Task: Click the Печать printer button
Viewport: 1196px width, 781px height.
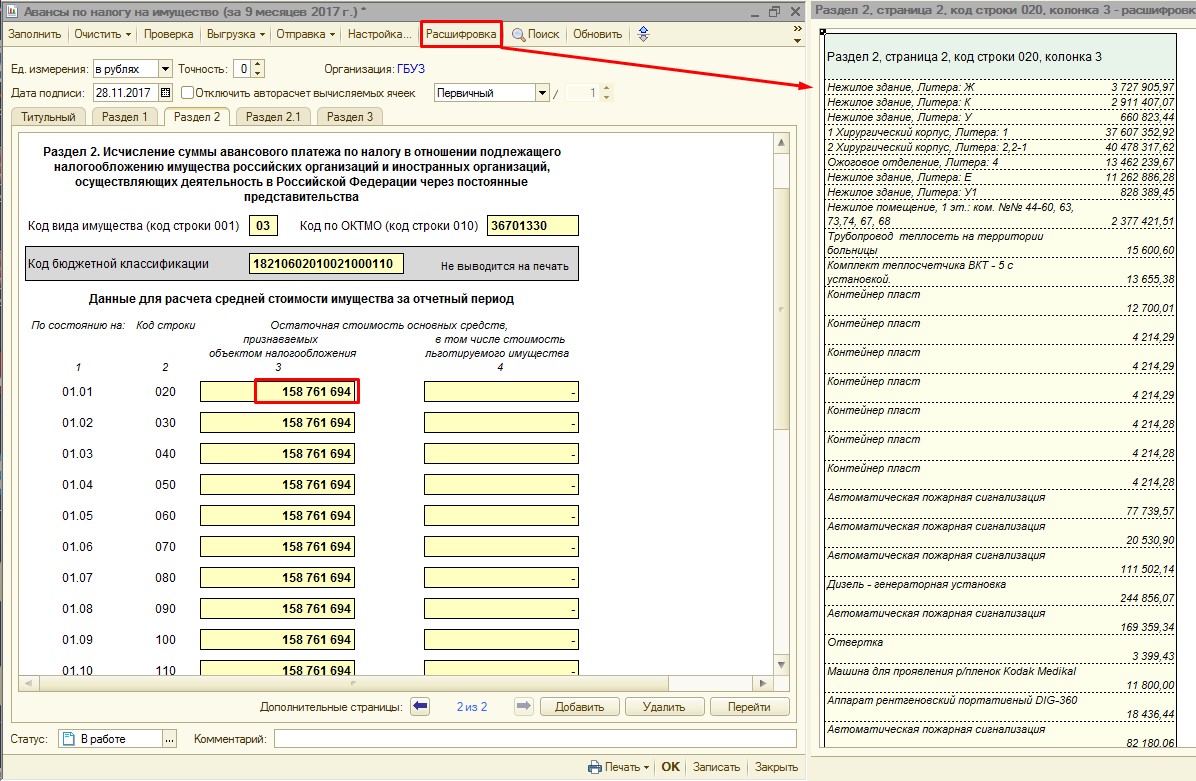Action: pyautogui.click(x=619, y=767)
